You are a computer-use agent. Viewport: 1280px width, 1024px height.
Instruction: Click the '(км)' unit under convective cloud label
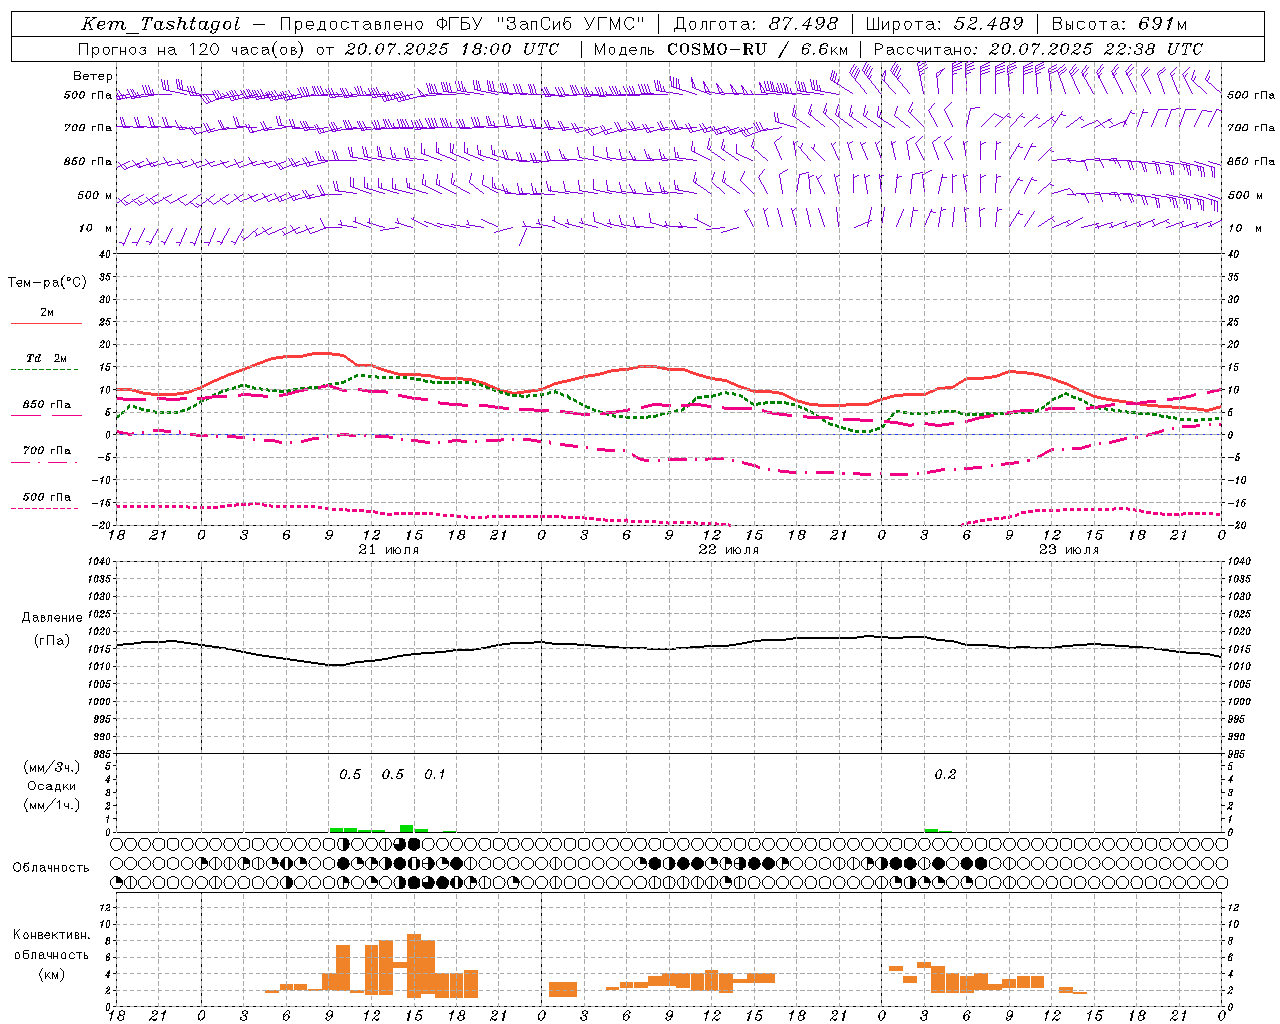click(52, 974)
